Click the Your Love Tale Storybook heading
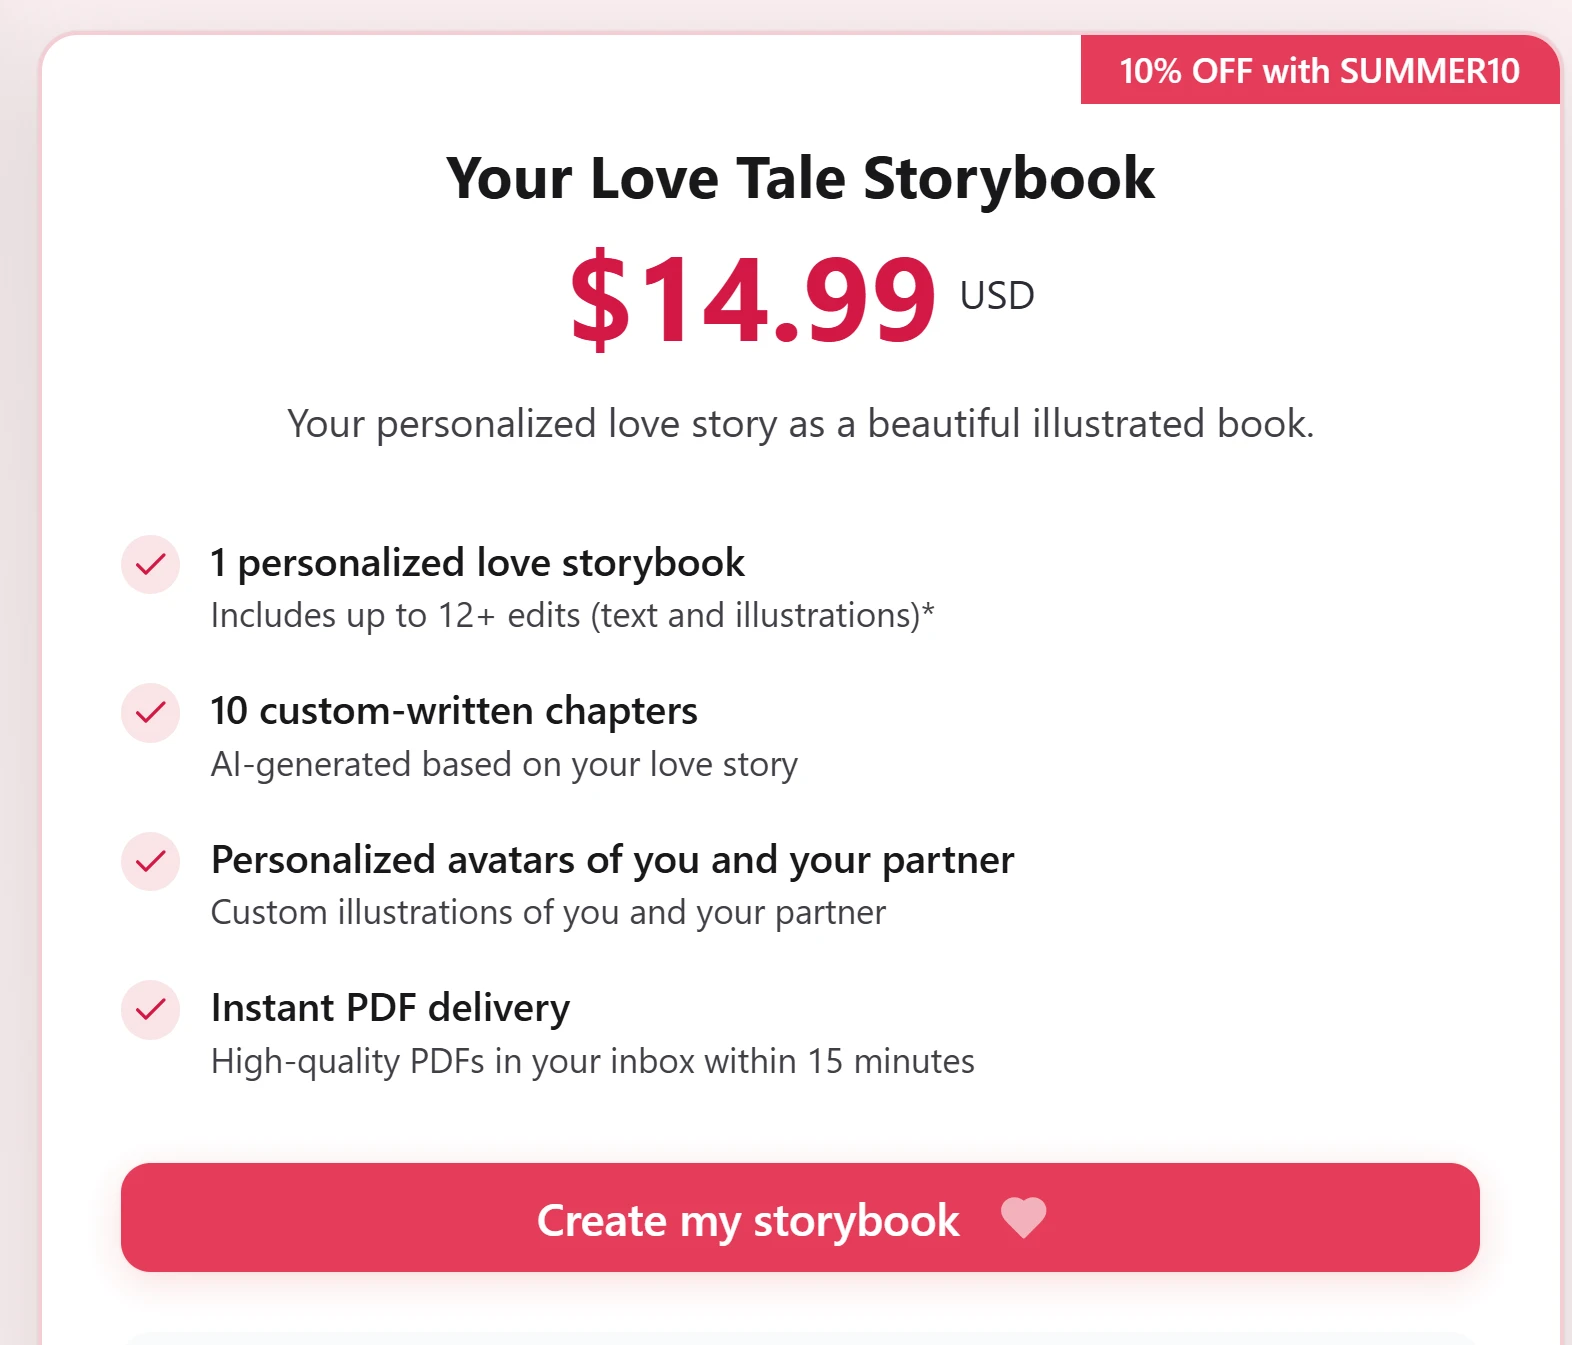 (x=800, y=178)
